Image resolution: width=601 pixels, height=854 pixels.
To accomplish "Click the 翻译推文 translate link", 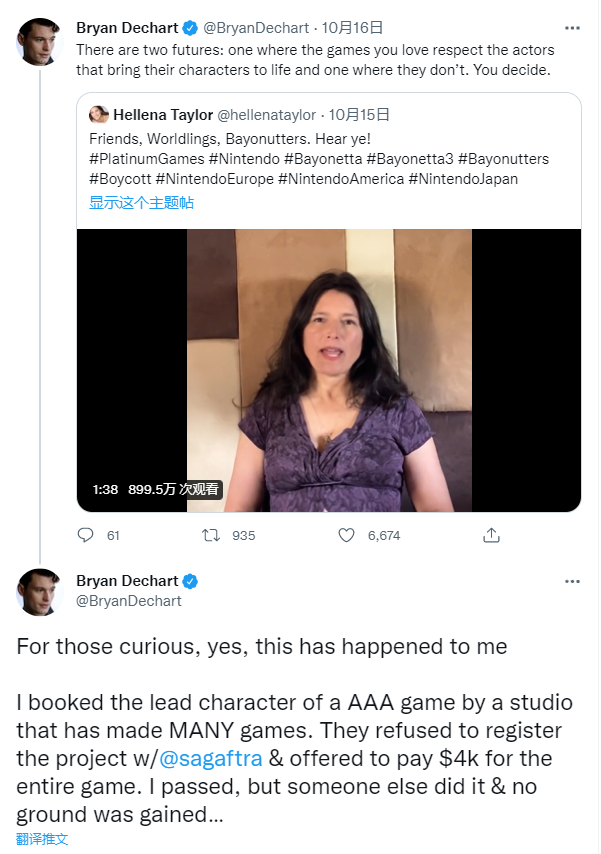I will pos(42,839).
